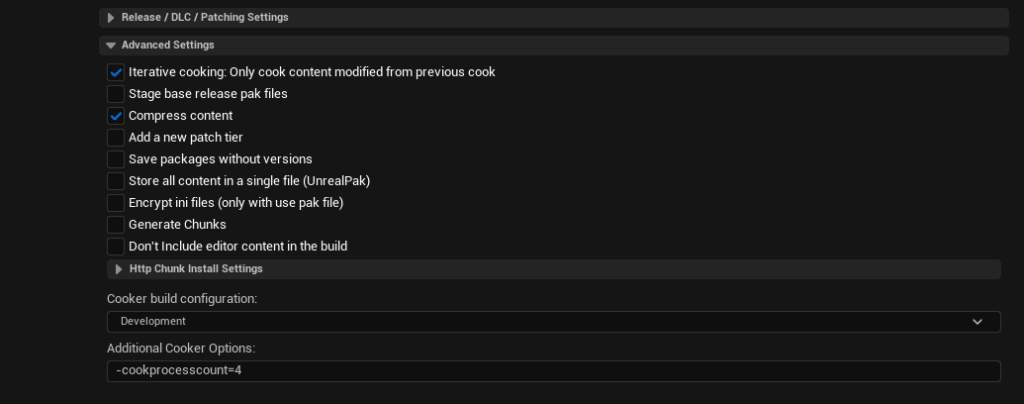Uncheck the Compress content option
The height and width of the screenshot is (404, 1024).
point(116,116)
